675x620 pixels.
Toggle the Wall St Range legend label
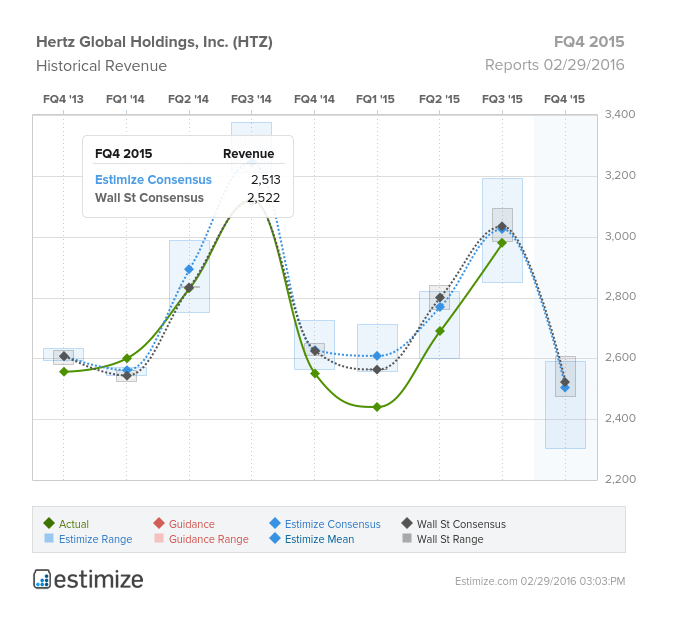click(450, 539)
